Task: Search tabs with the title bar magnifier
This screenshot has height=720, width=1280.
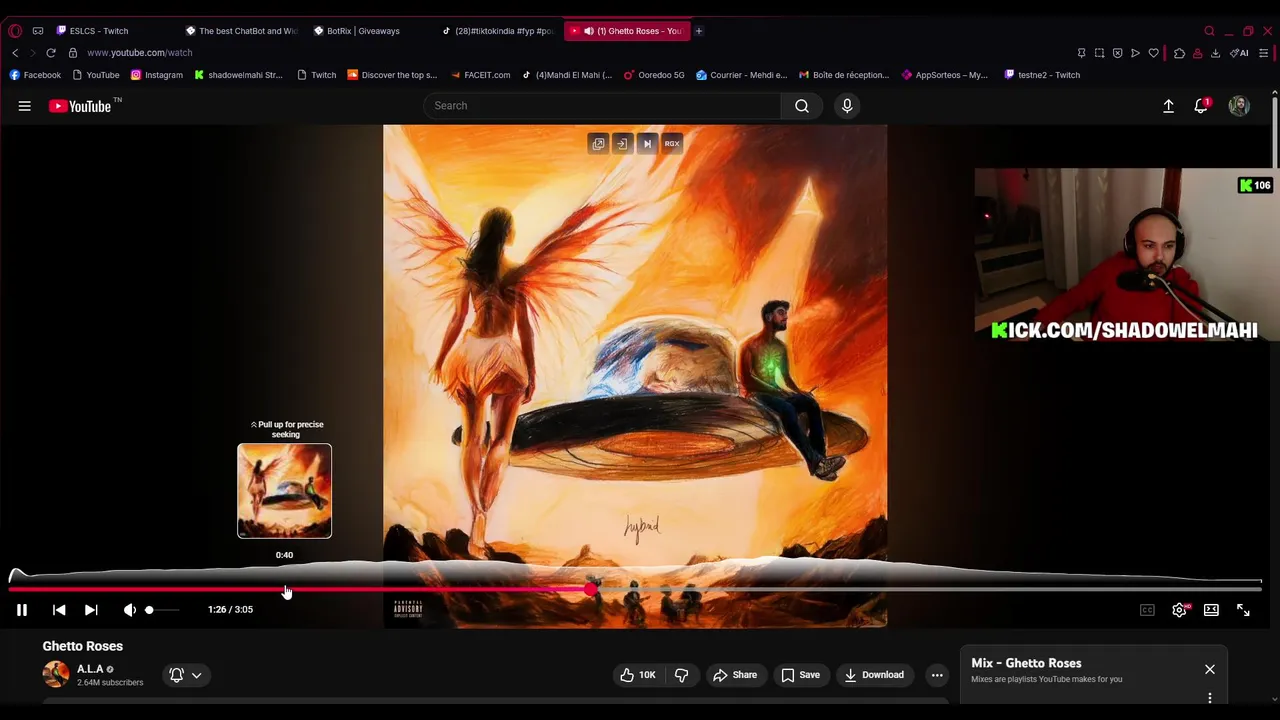Action: (1209, 31)
